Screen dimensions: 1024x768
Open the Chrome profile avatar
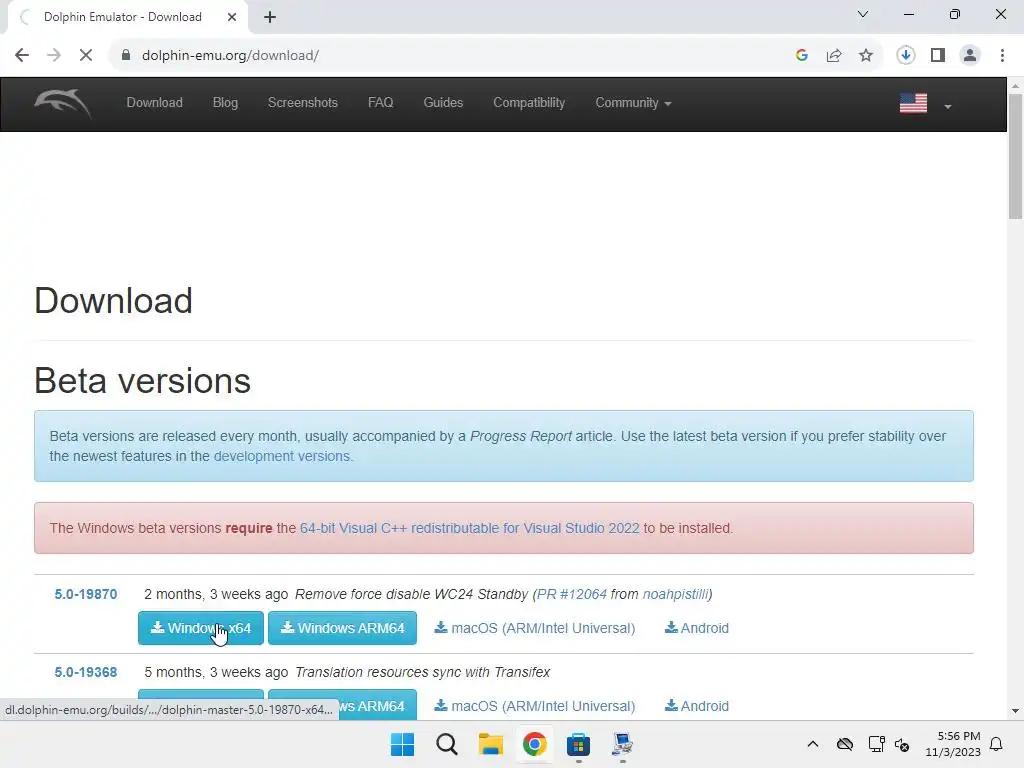970,56
